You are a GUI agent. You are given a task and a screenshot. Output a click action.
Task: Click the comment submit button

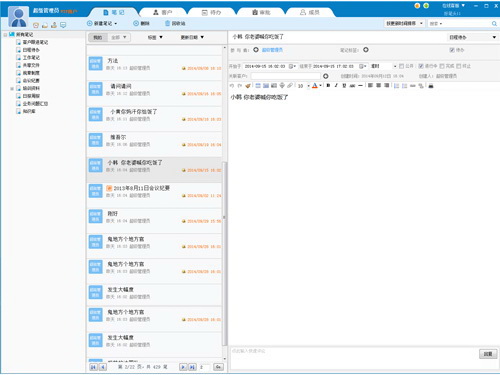pos(488,354)
